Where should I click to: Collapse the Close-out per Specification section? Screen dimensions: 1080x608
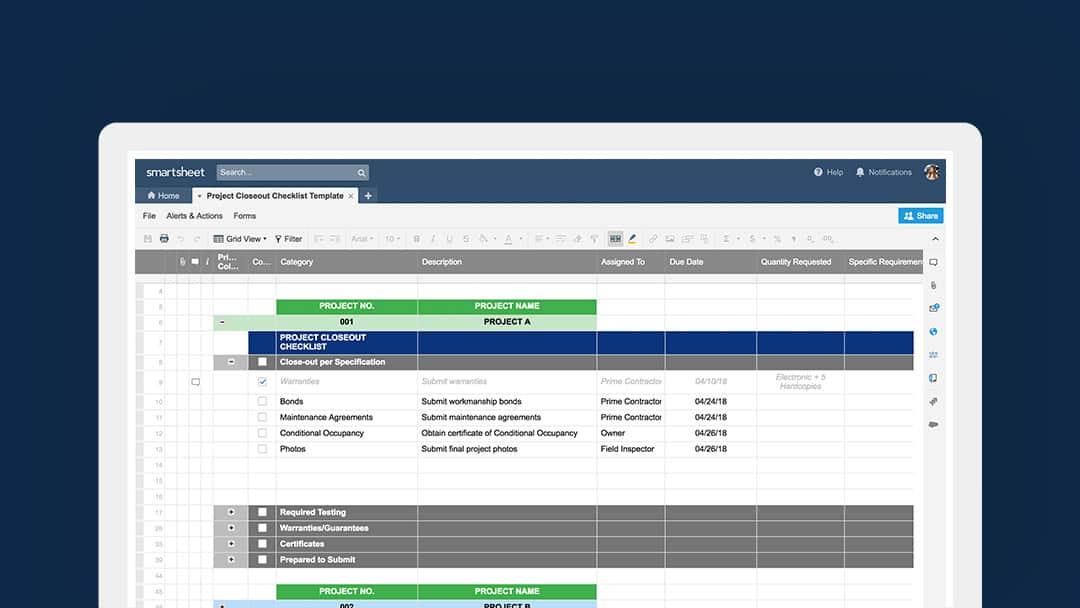coord(231,361)
